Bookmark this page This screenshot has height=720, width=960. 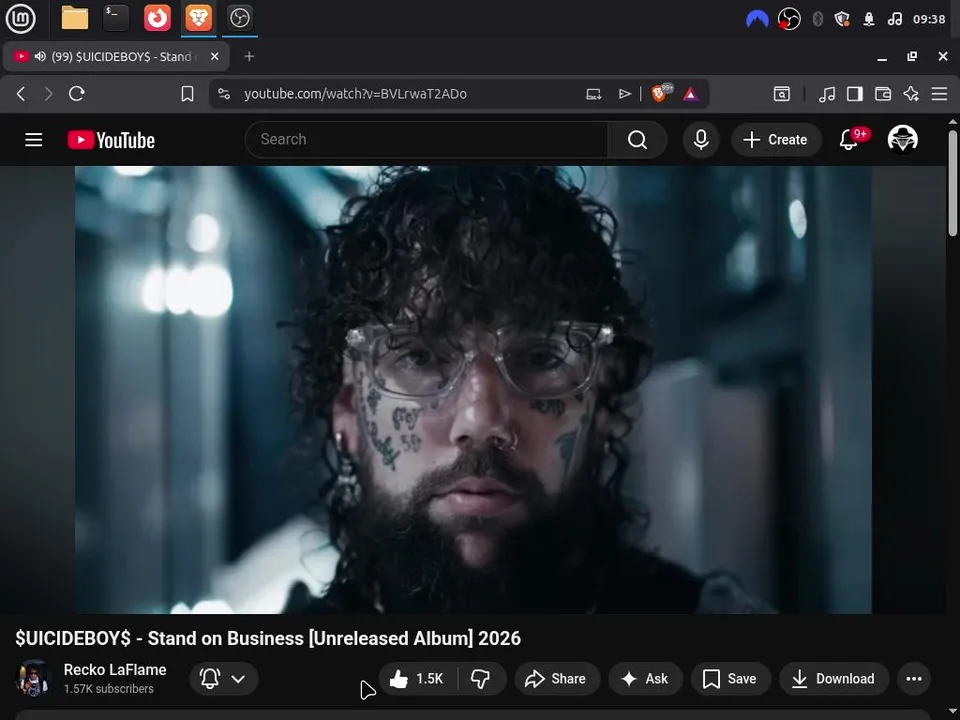187,94
